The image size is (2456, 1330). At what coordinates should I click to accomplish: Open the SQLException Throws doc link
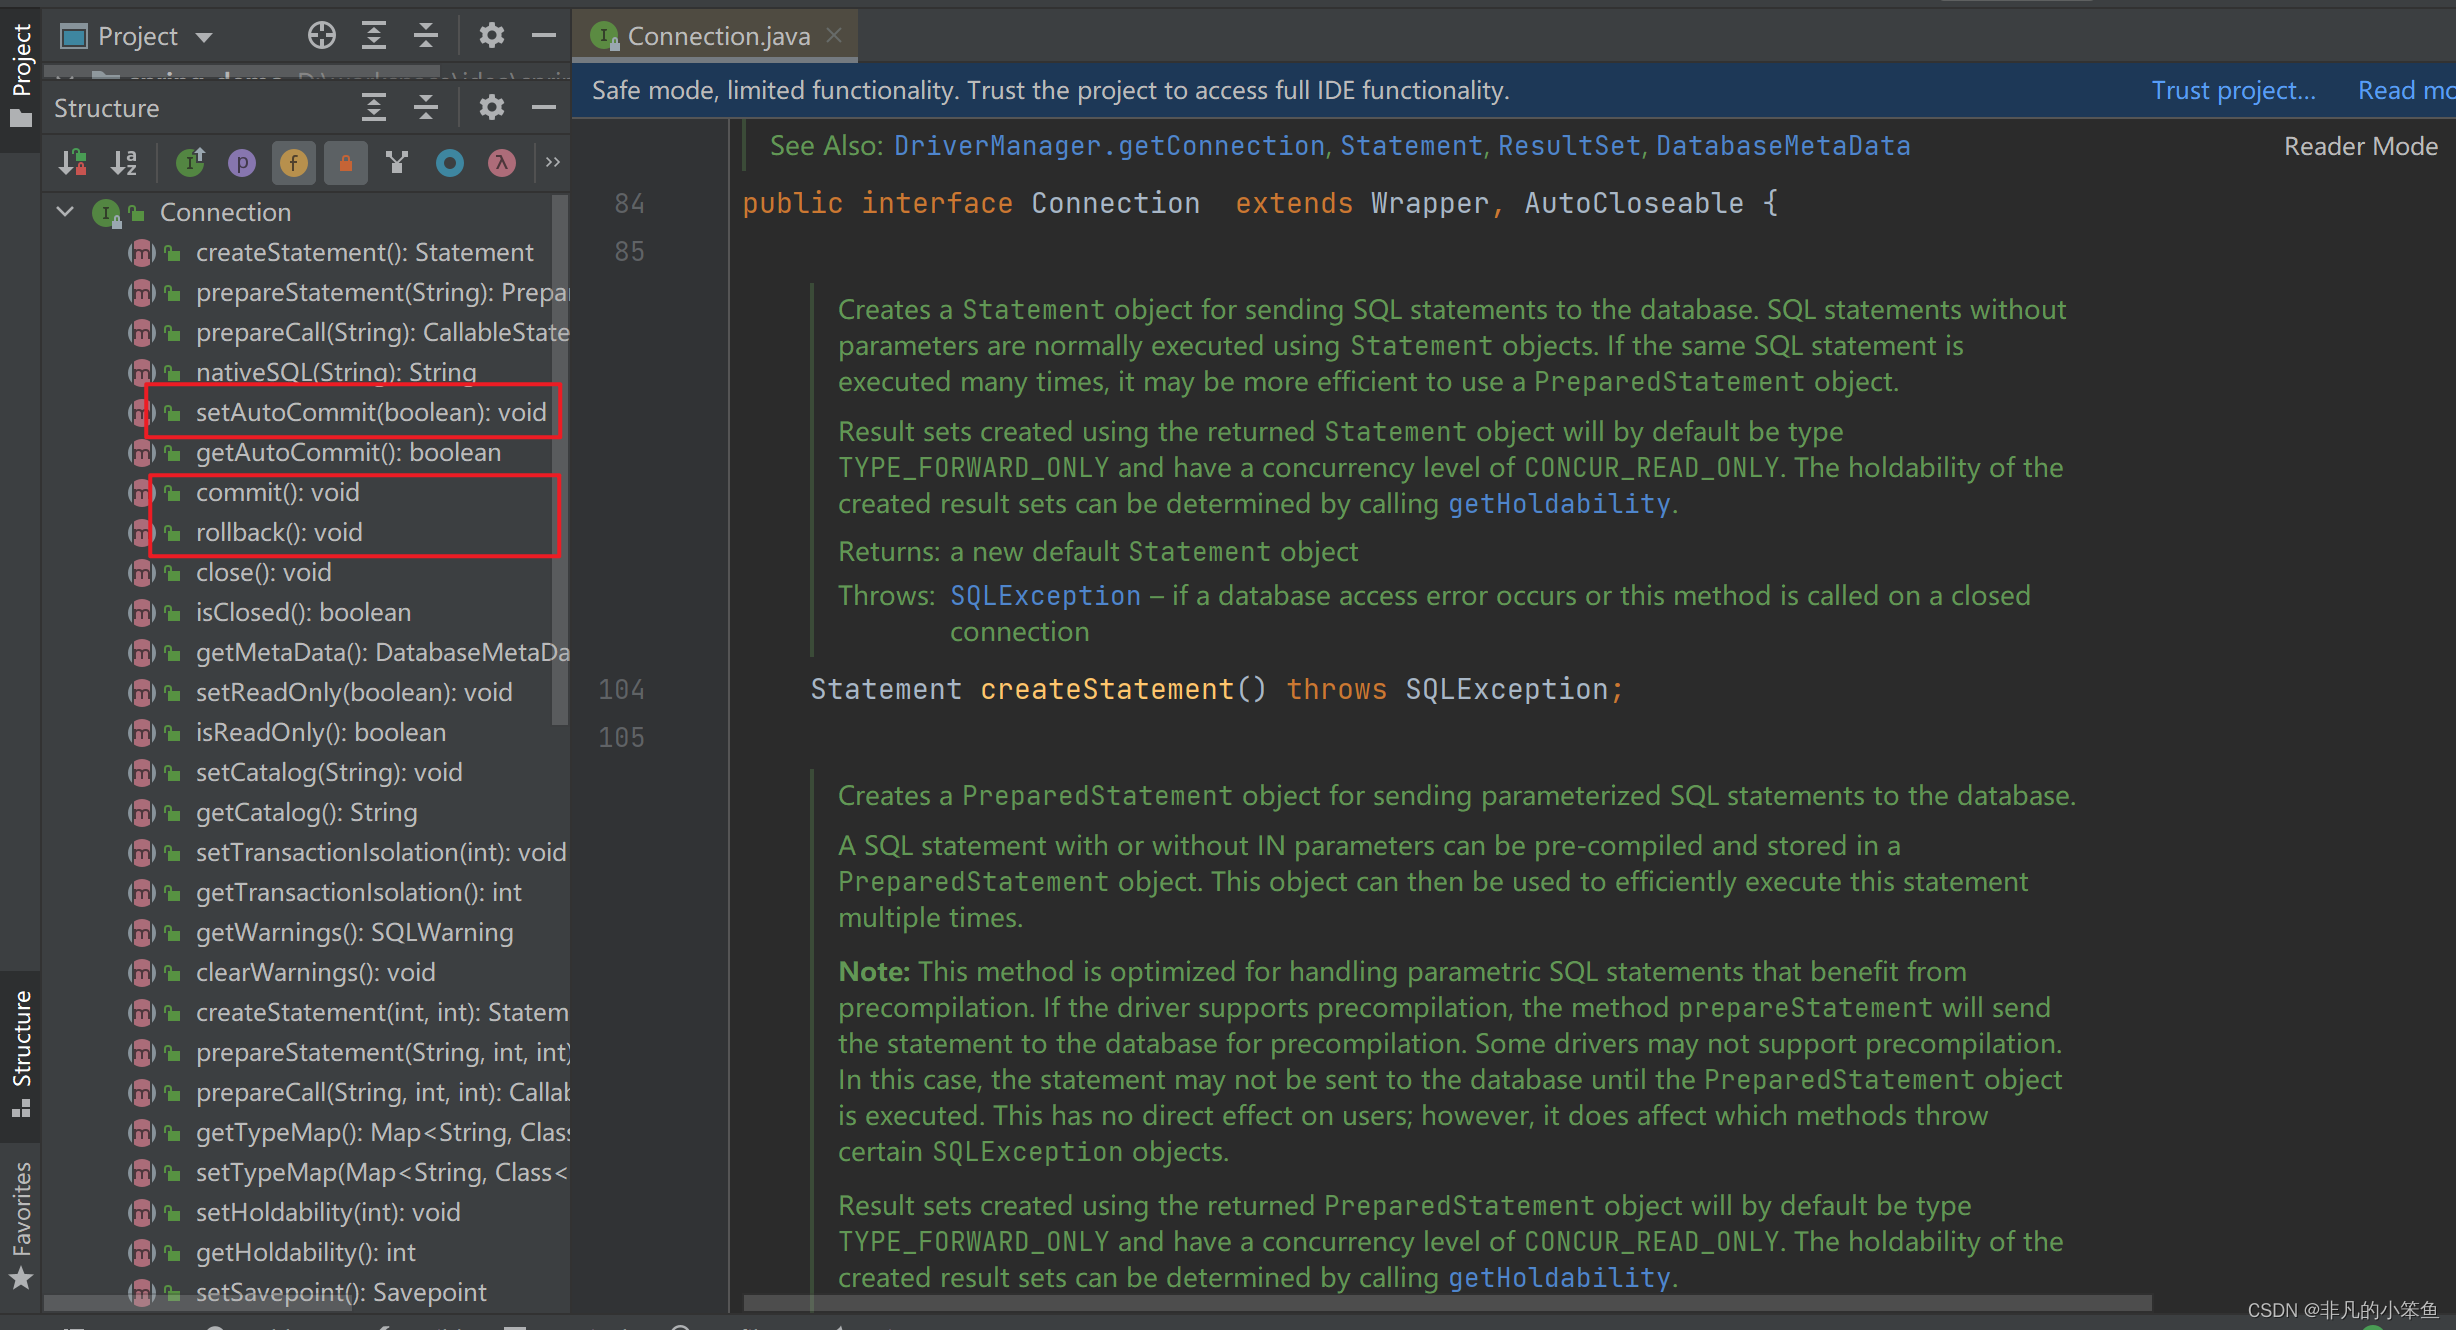click(1045, 596)
